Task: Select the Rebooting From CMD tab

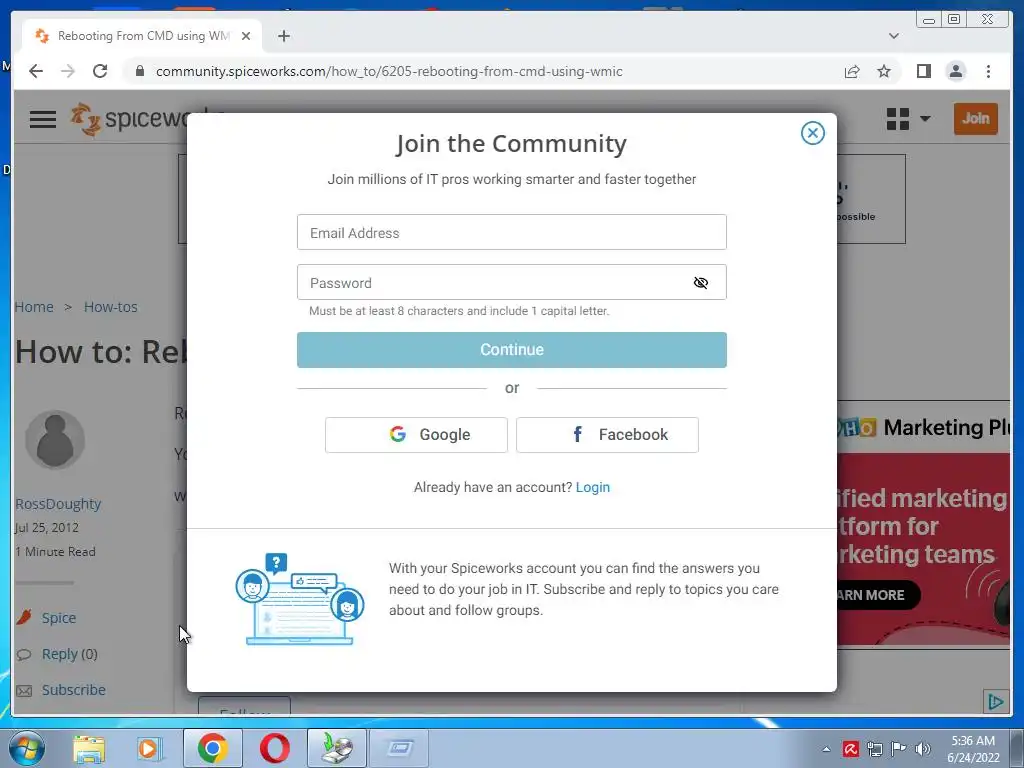Action: [x=142, y=36]
